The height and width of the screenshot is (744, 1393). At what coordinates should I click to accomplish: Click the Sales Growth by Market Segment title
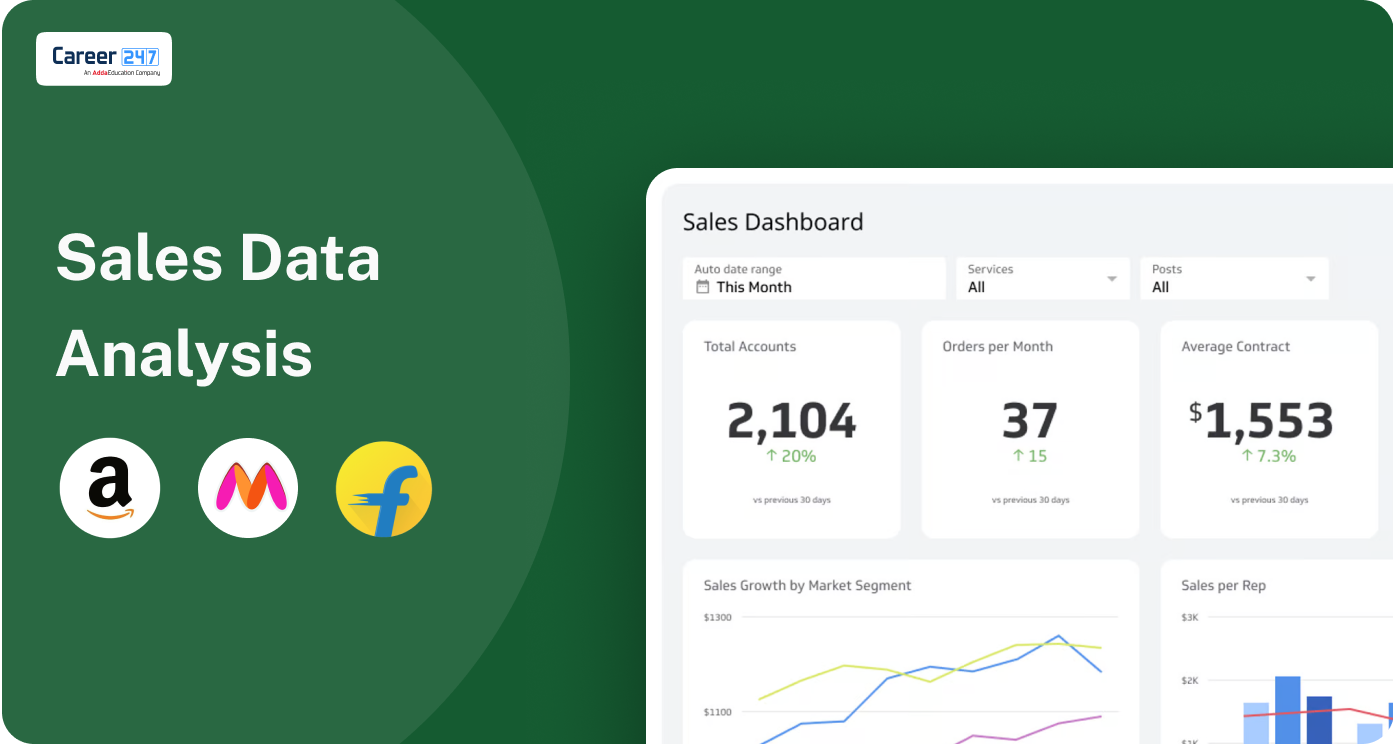pos(807,585)
